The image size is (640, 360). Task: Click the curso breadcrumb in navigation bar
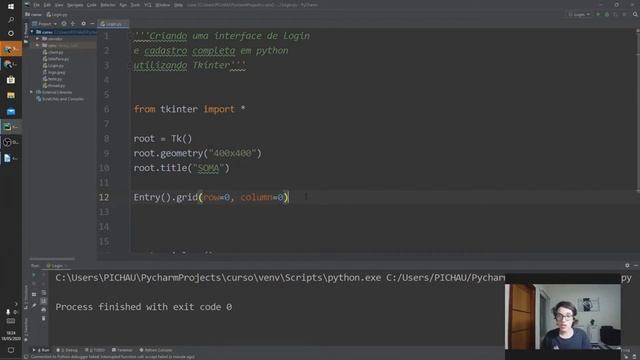coord(34,14)
